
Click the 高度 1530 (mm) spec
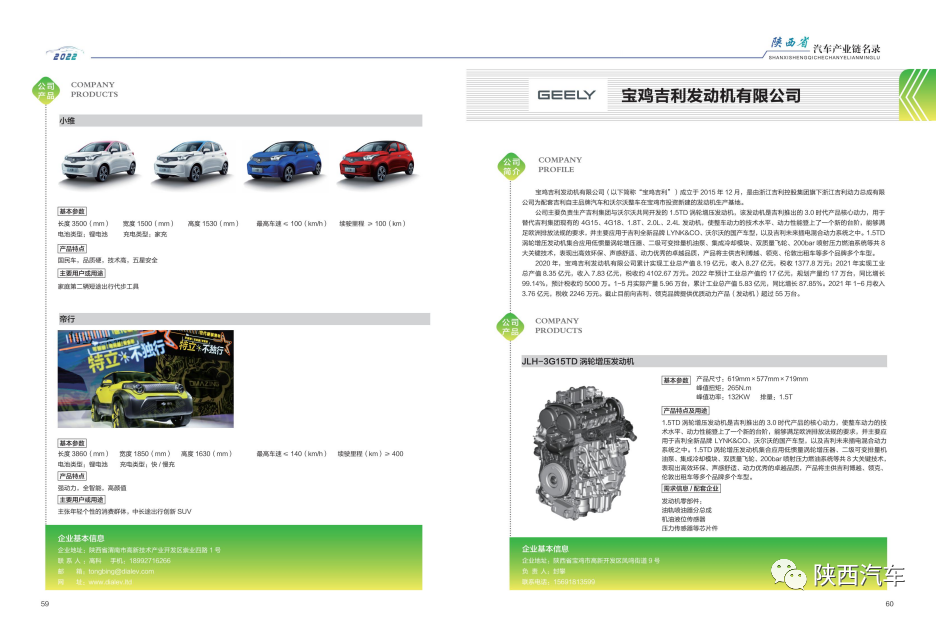(x=213, y=224)
